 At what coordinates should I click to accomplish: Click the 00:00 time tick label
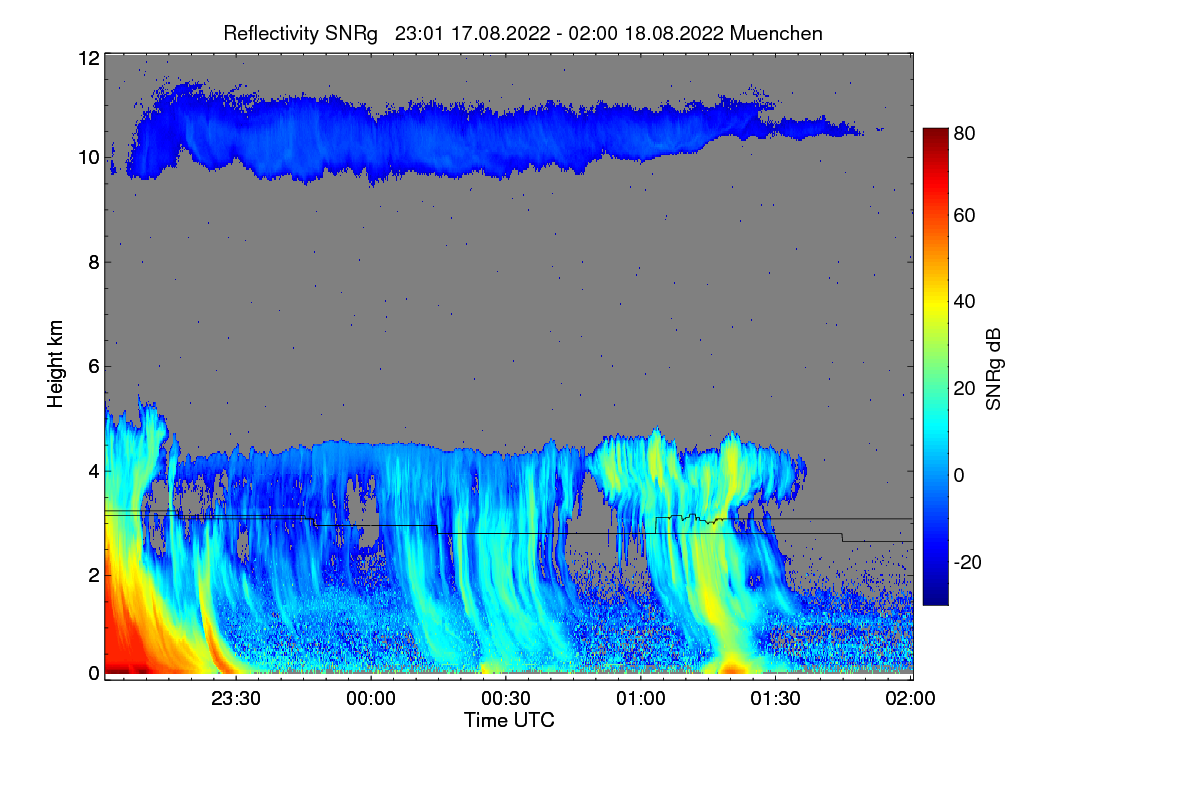pos(371,698)
